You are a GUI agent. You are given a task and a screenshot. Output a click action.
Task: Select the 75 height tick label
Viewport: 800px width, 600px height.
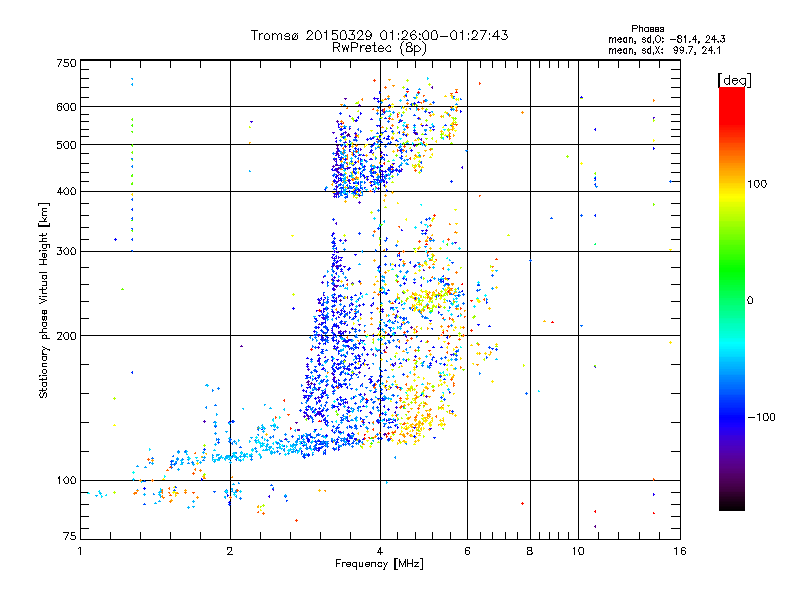(70, 536)
